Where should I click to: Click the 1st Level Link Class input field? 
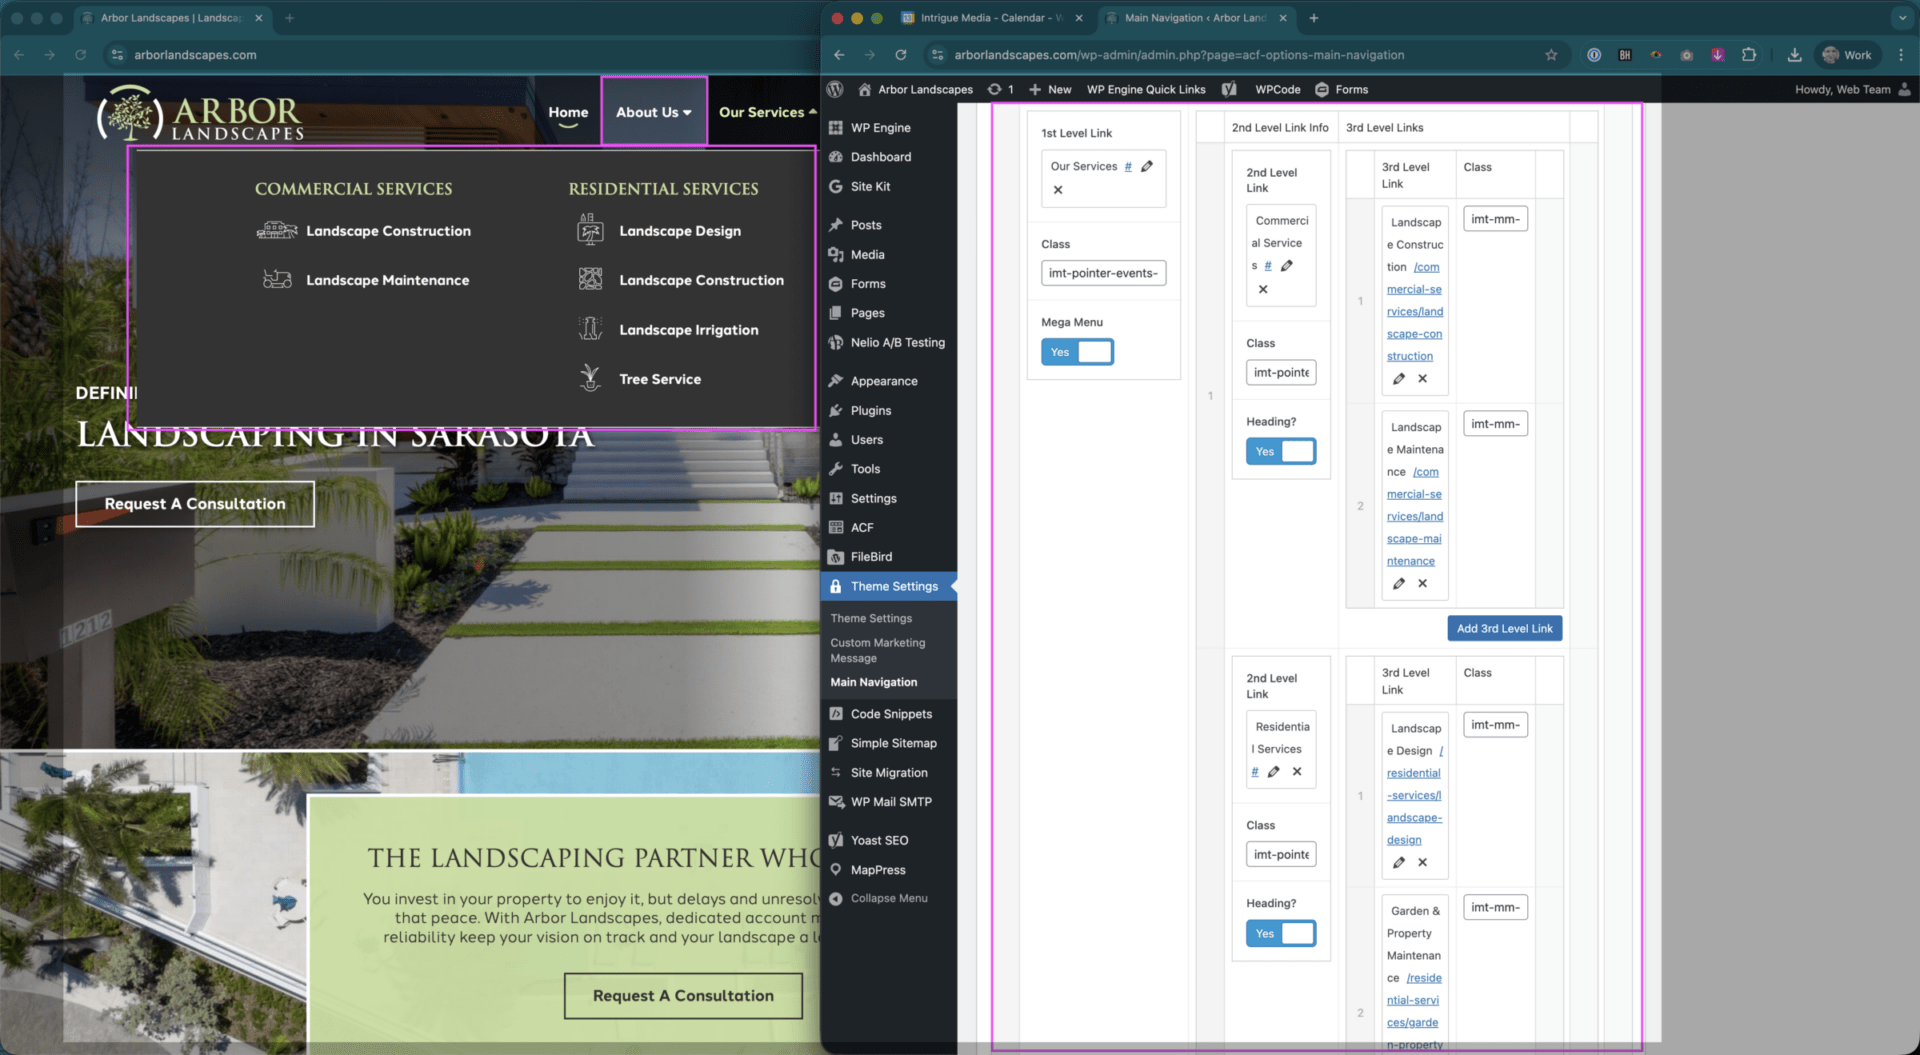pyautogui.click(x=1103, y=273)
